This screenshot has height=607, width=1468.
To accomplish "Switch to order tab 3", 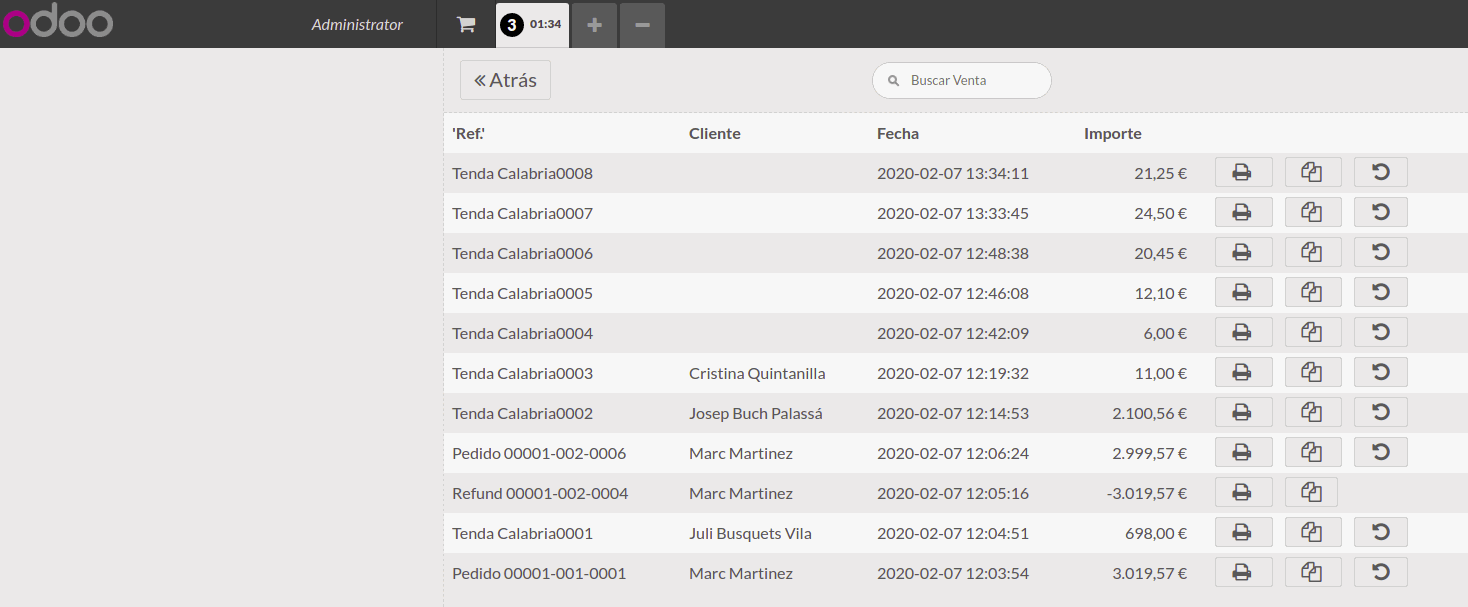I will point(532,25).
